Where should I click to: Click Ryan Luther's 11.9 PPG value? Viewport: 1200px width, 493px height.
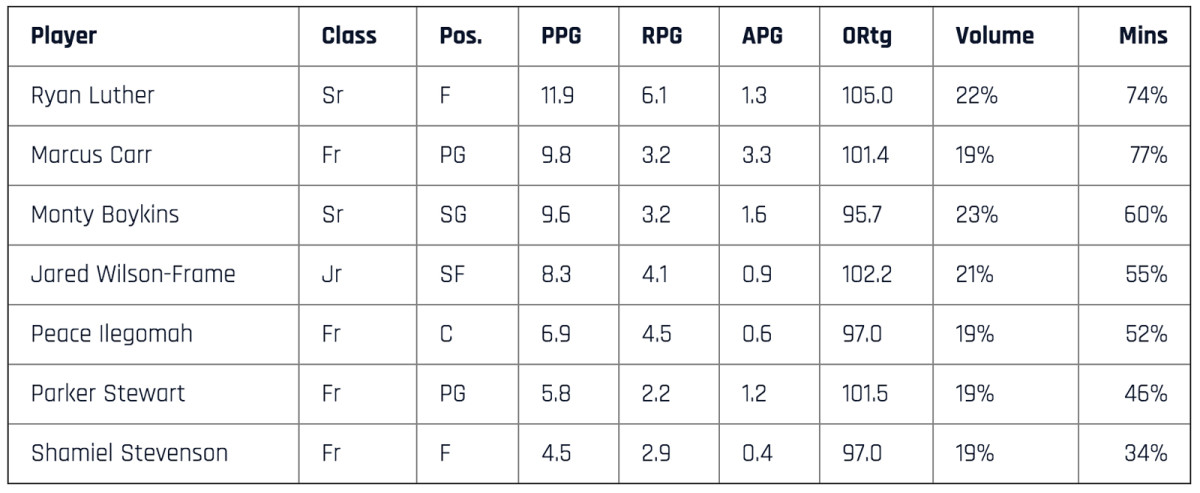pos(558,96)
